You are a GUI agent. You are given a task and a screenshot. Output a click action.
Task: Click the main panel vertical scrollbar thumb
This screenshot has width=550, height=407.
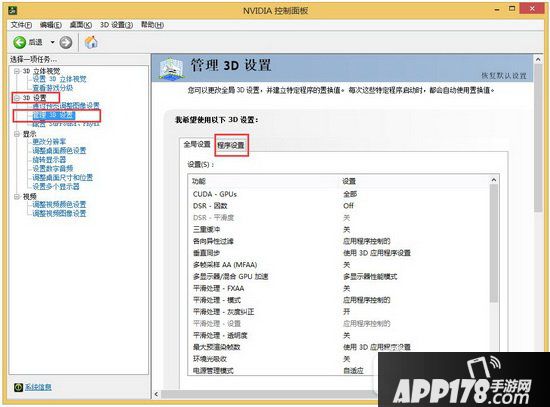tap(538, 138)
